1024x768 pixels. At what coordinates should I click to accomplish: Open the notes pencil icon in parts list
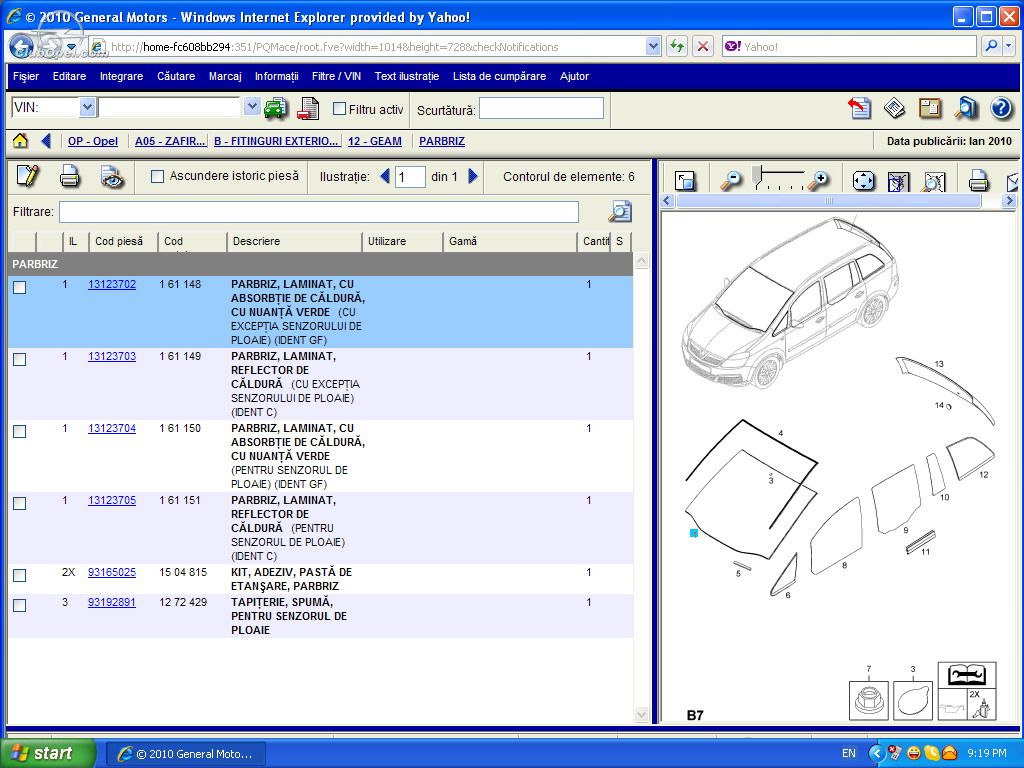point(28,176)
